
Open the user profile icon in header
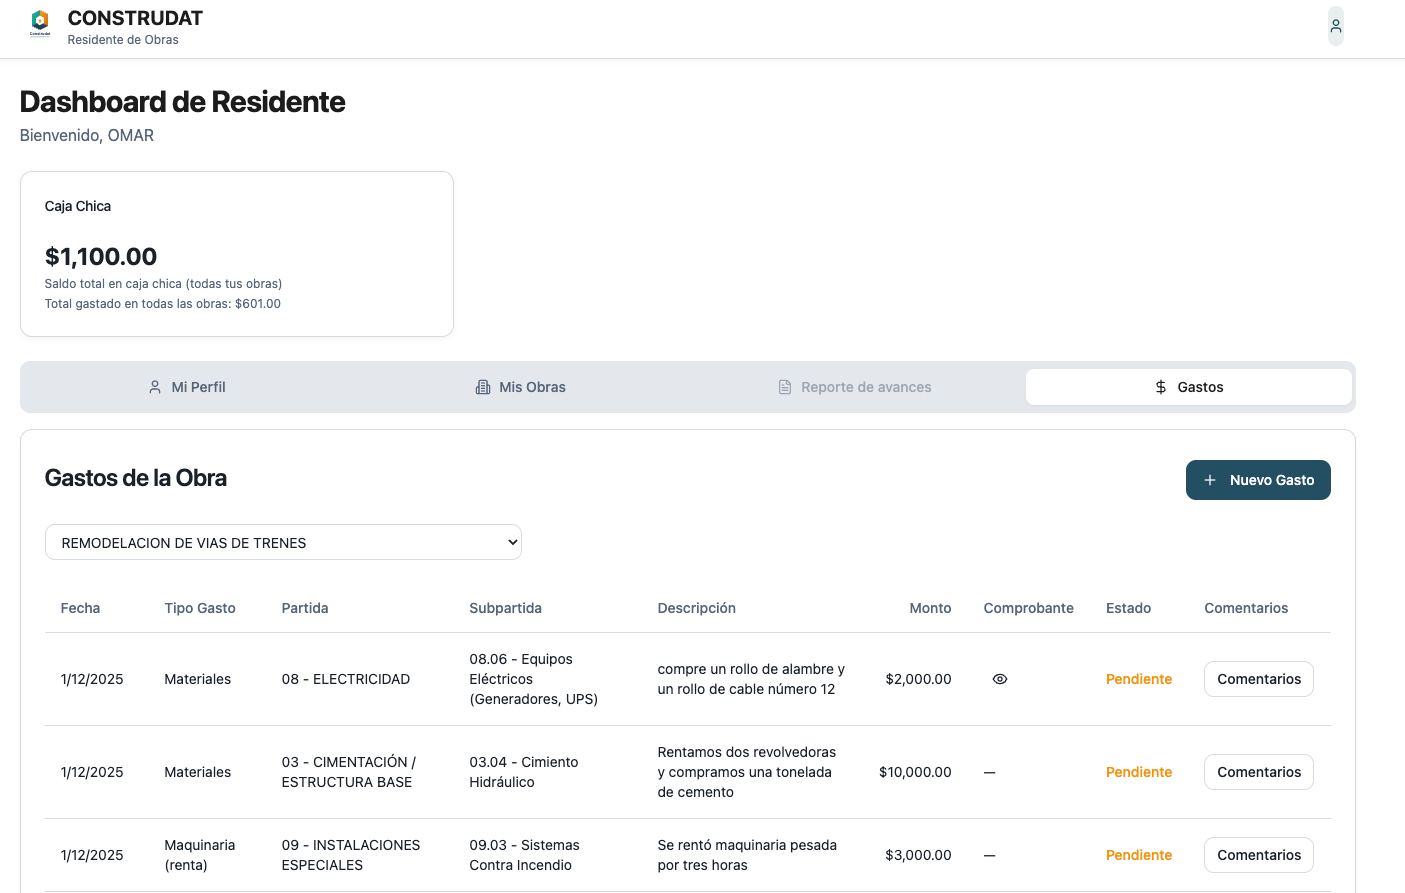(x=1335, y=26)
